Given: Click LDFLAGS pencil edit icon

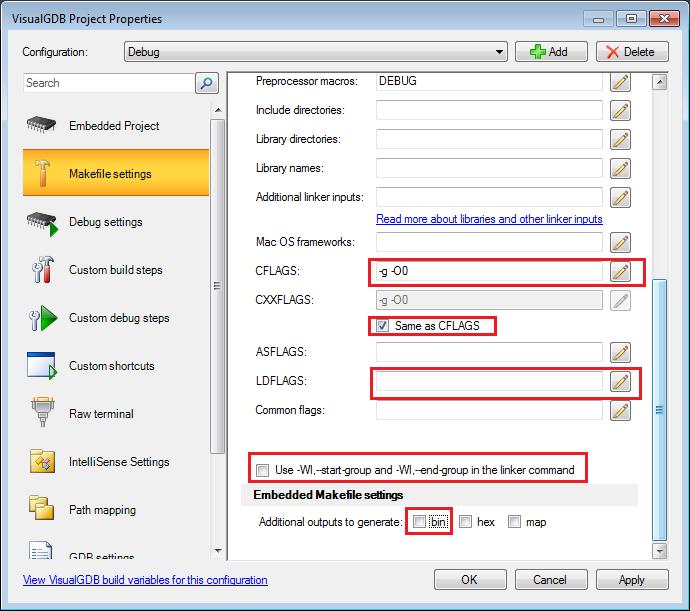Looking at the screenshot, I should point(620,382).
